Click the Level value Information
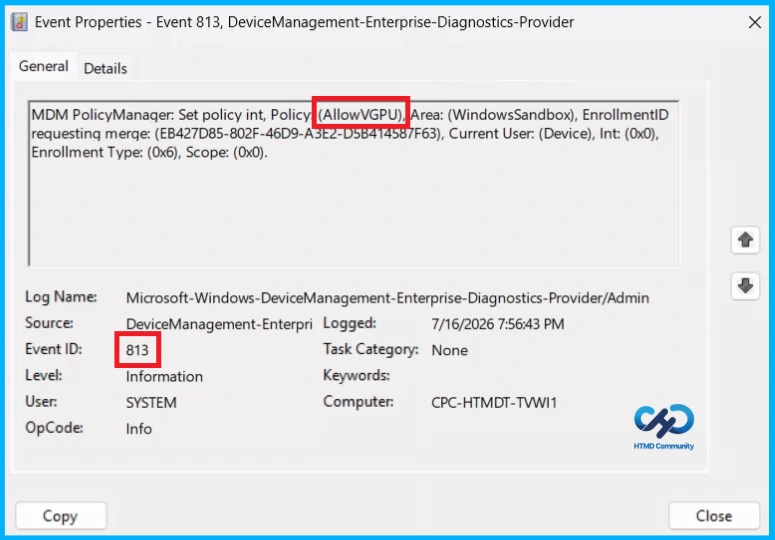 tap(164, 376)
